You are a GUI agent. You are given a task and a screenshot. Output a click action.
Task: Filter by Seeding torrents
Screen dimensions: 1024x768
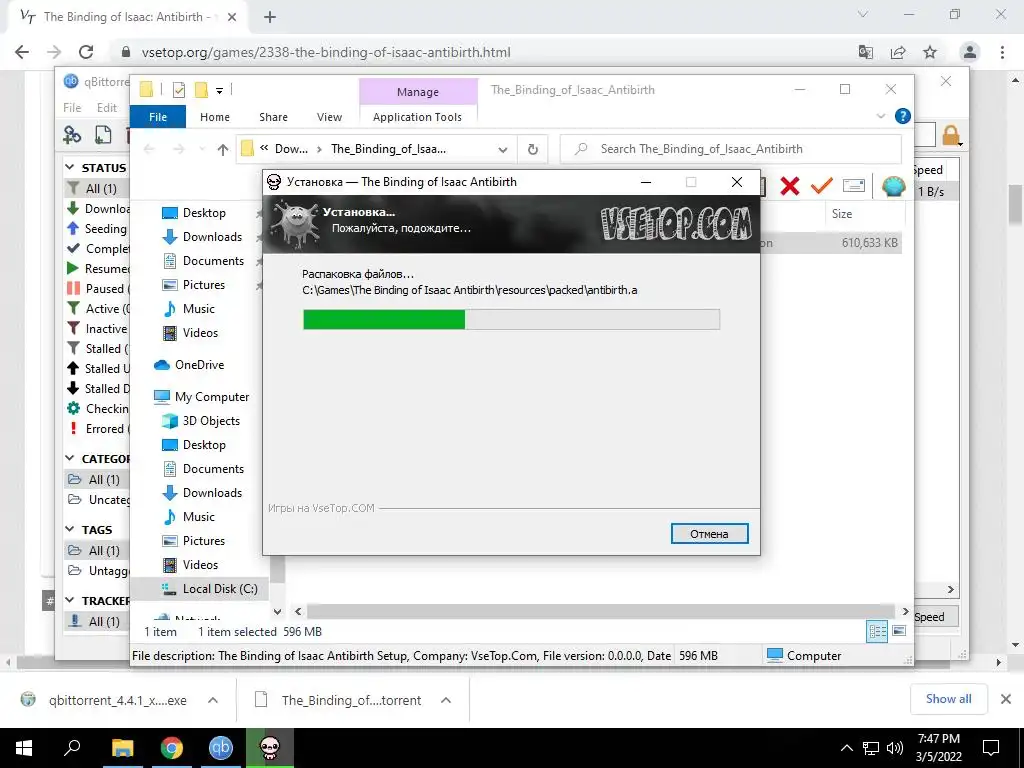[97, 229]
